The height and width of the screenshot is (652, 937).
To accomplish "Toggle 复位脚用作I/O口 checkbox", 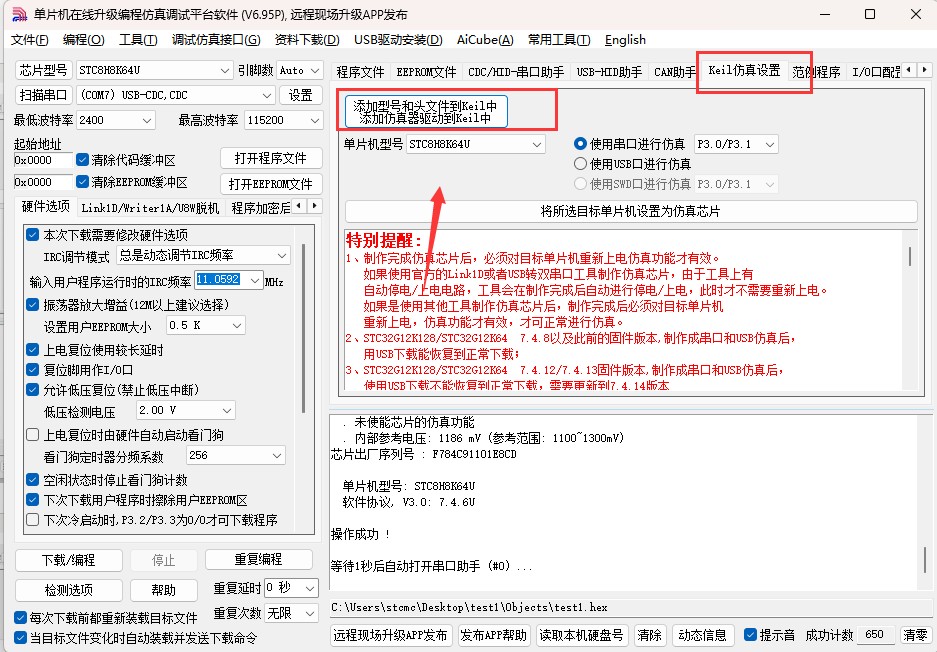I will click(32, 370).
